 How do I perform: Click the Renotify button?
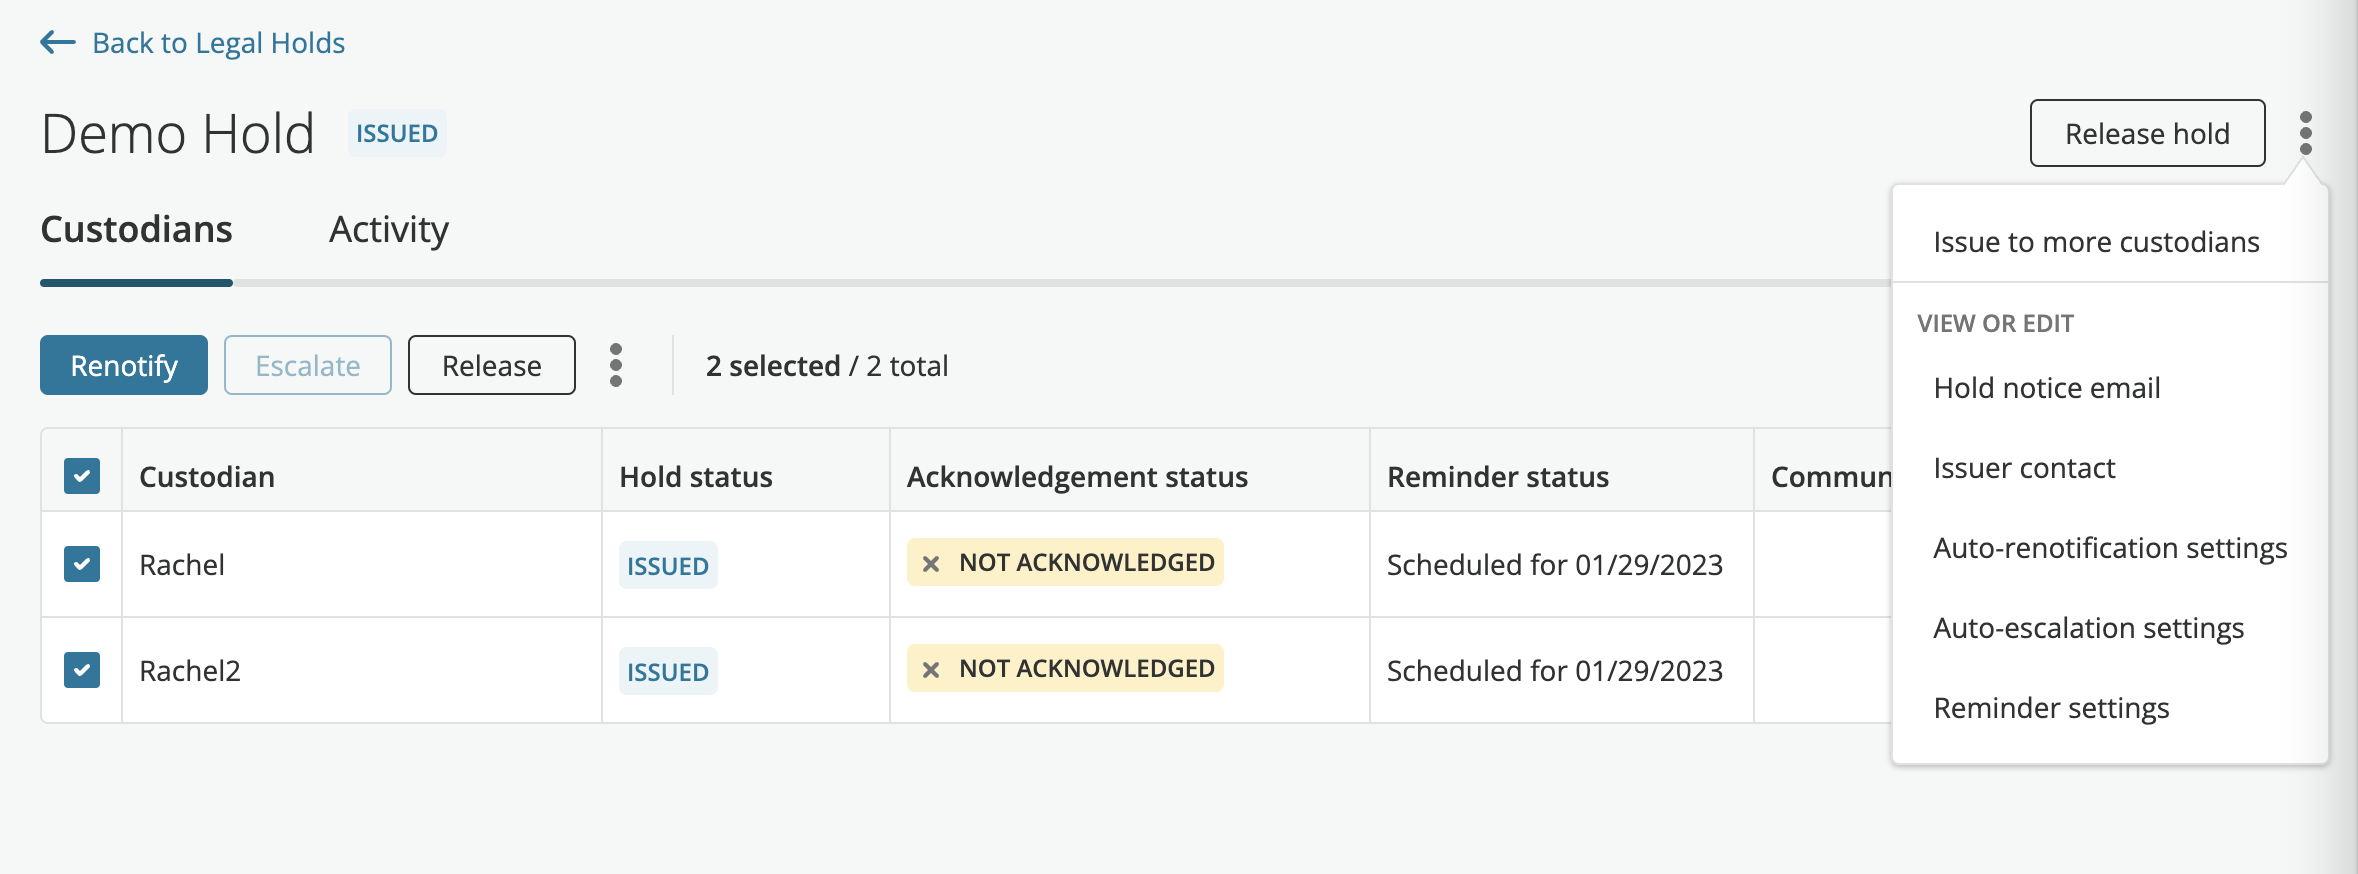(123, 365)
